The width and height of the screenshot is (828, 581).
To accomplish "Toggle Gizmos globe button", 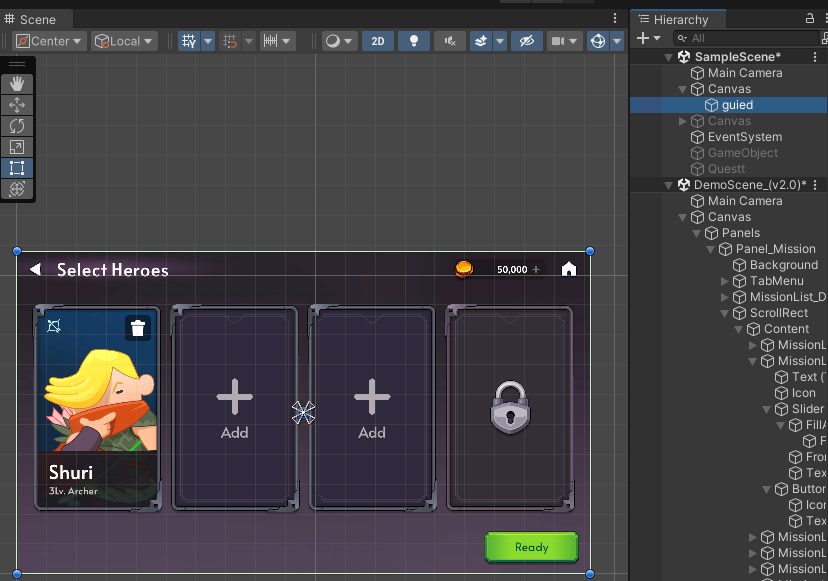I will [x=598, y=41].
